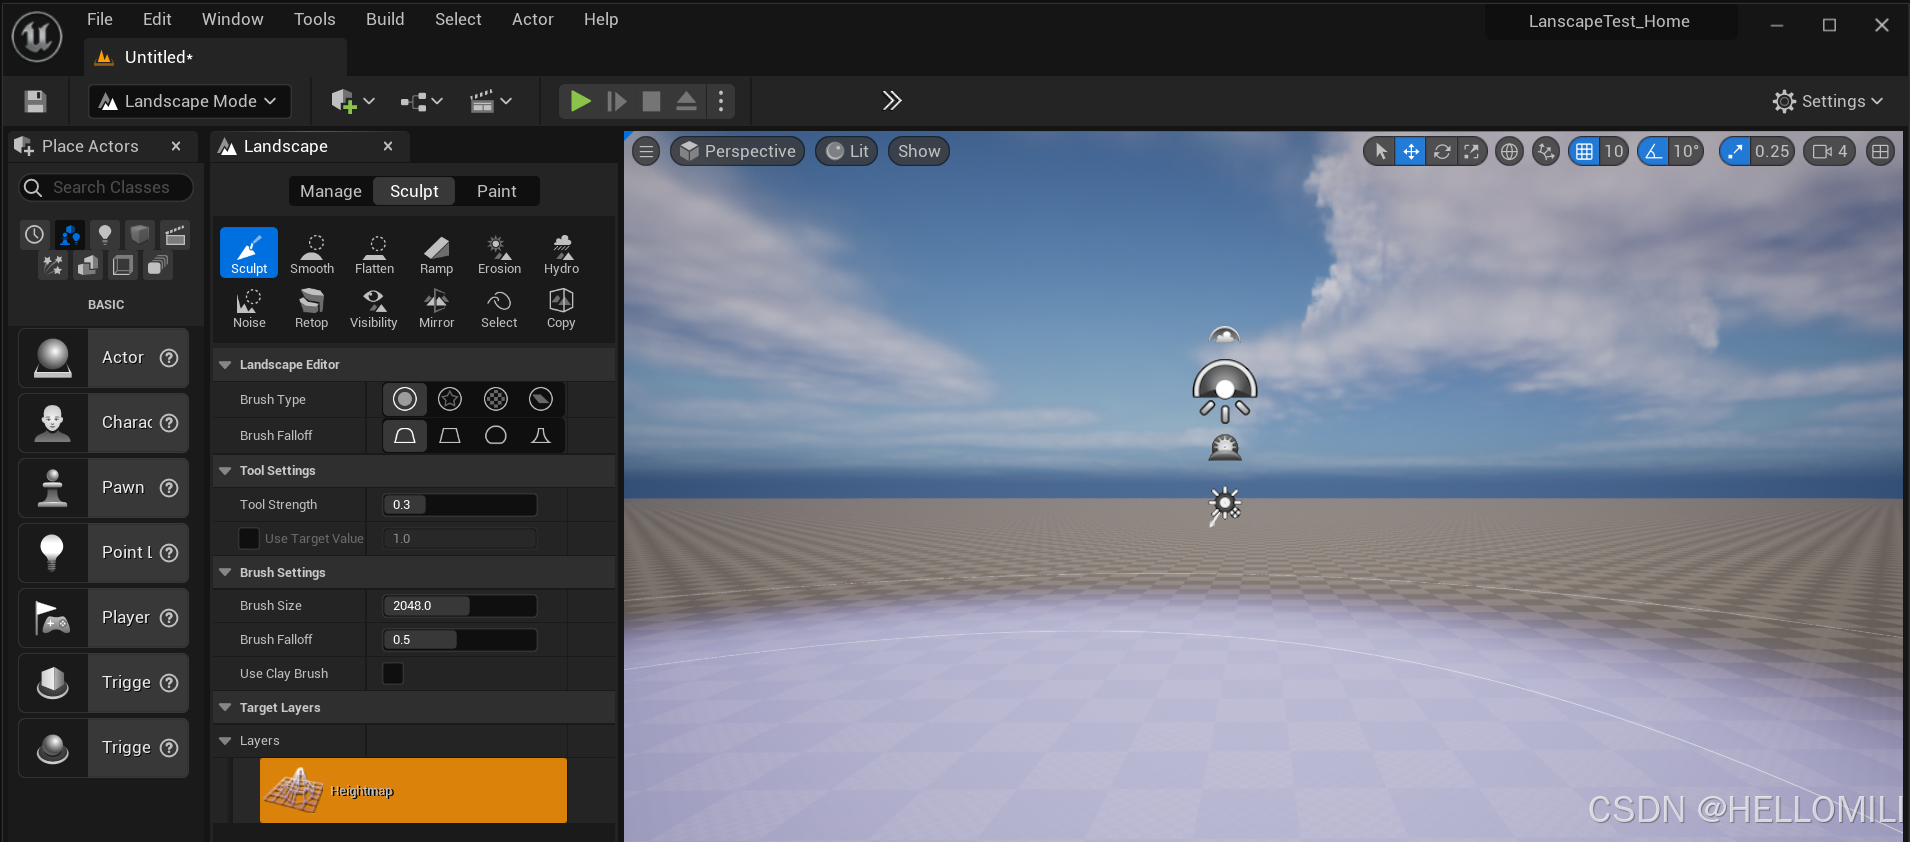This screenshot has height=842, width=1910.
Task: Open the Edit menu
Action: 157,19
